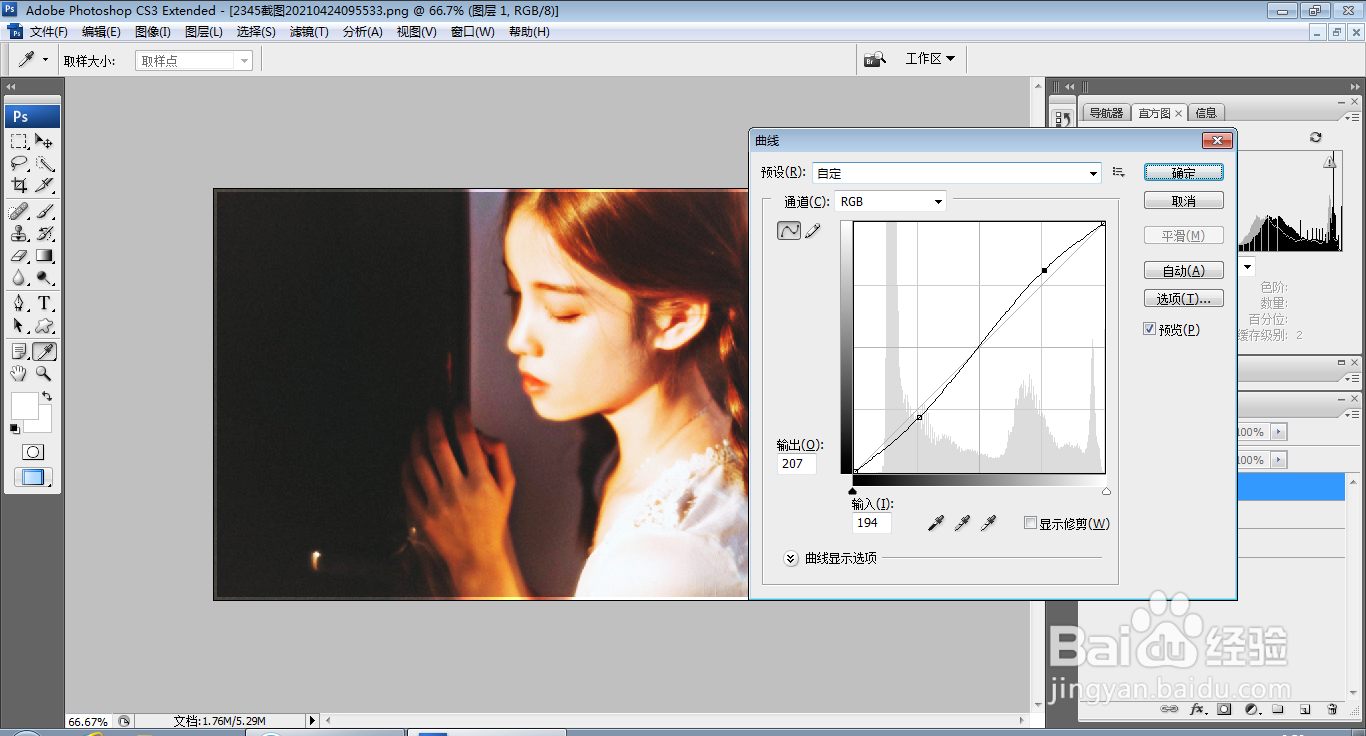Delete layer with trash icon
This screenshot has width=1366, height=736.
click(x=1332, y=709)
